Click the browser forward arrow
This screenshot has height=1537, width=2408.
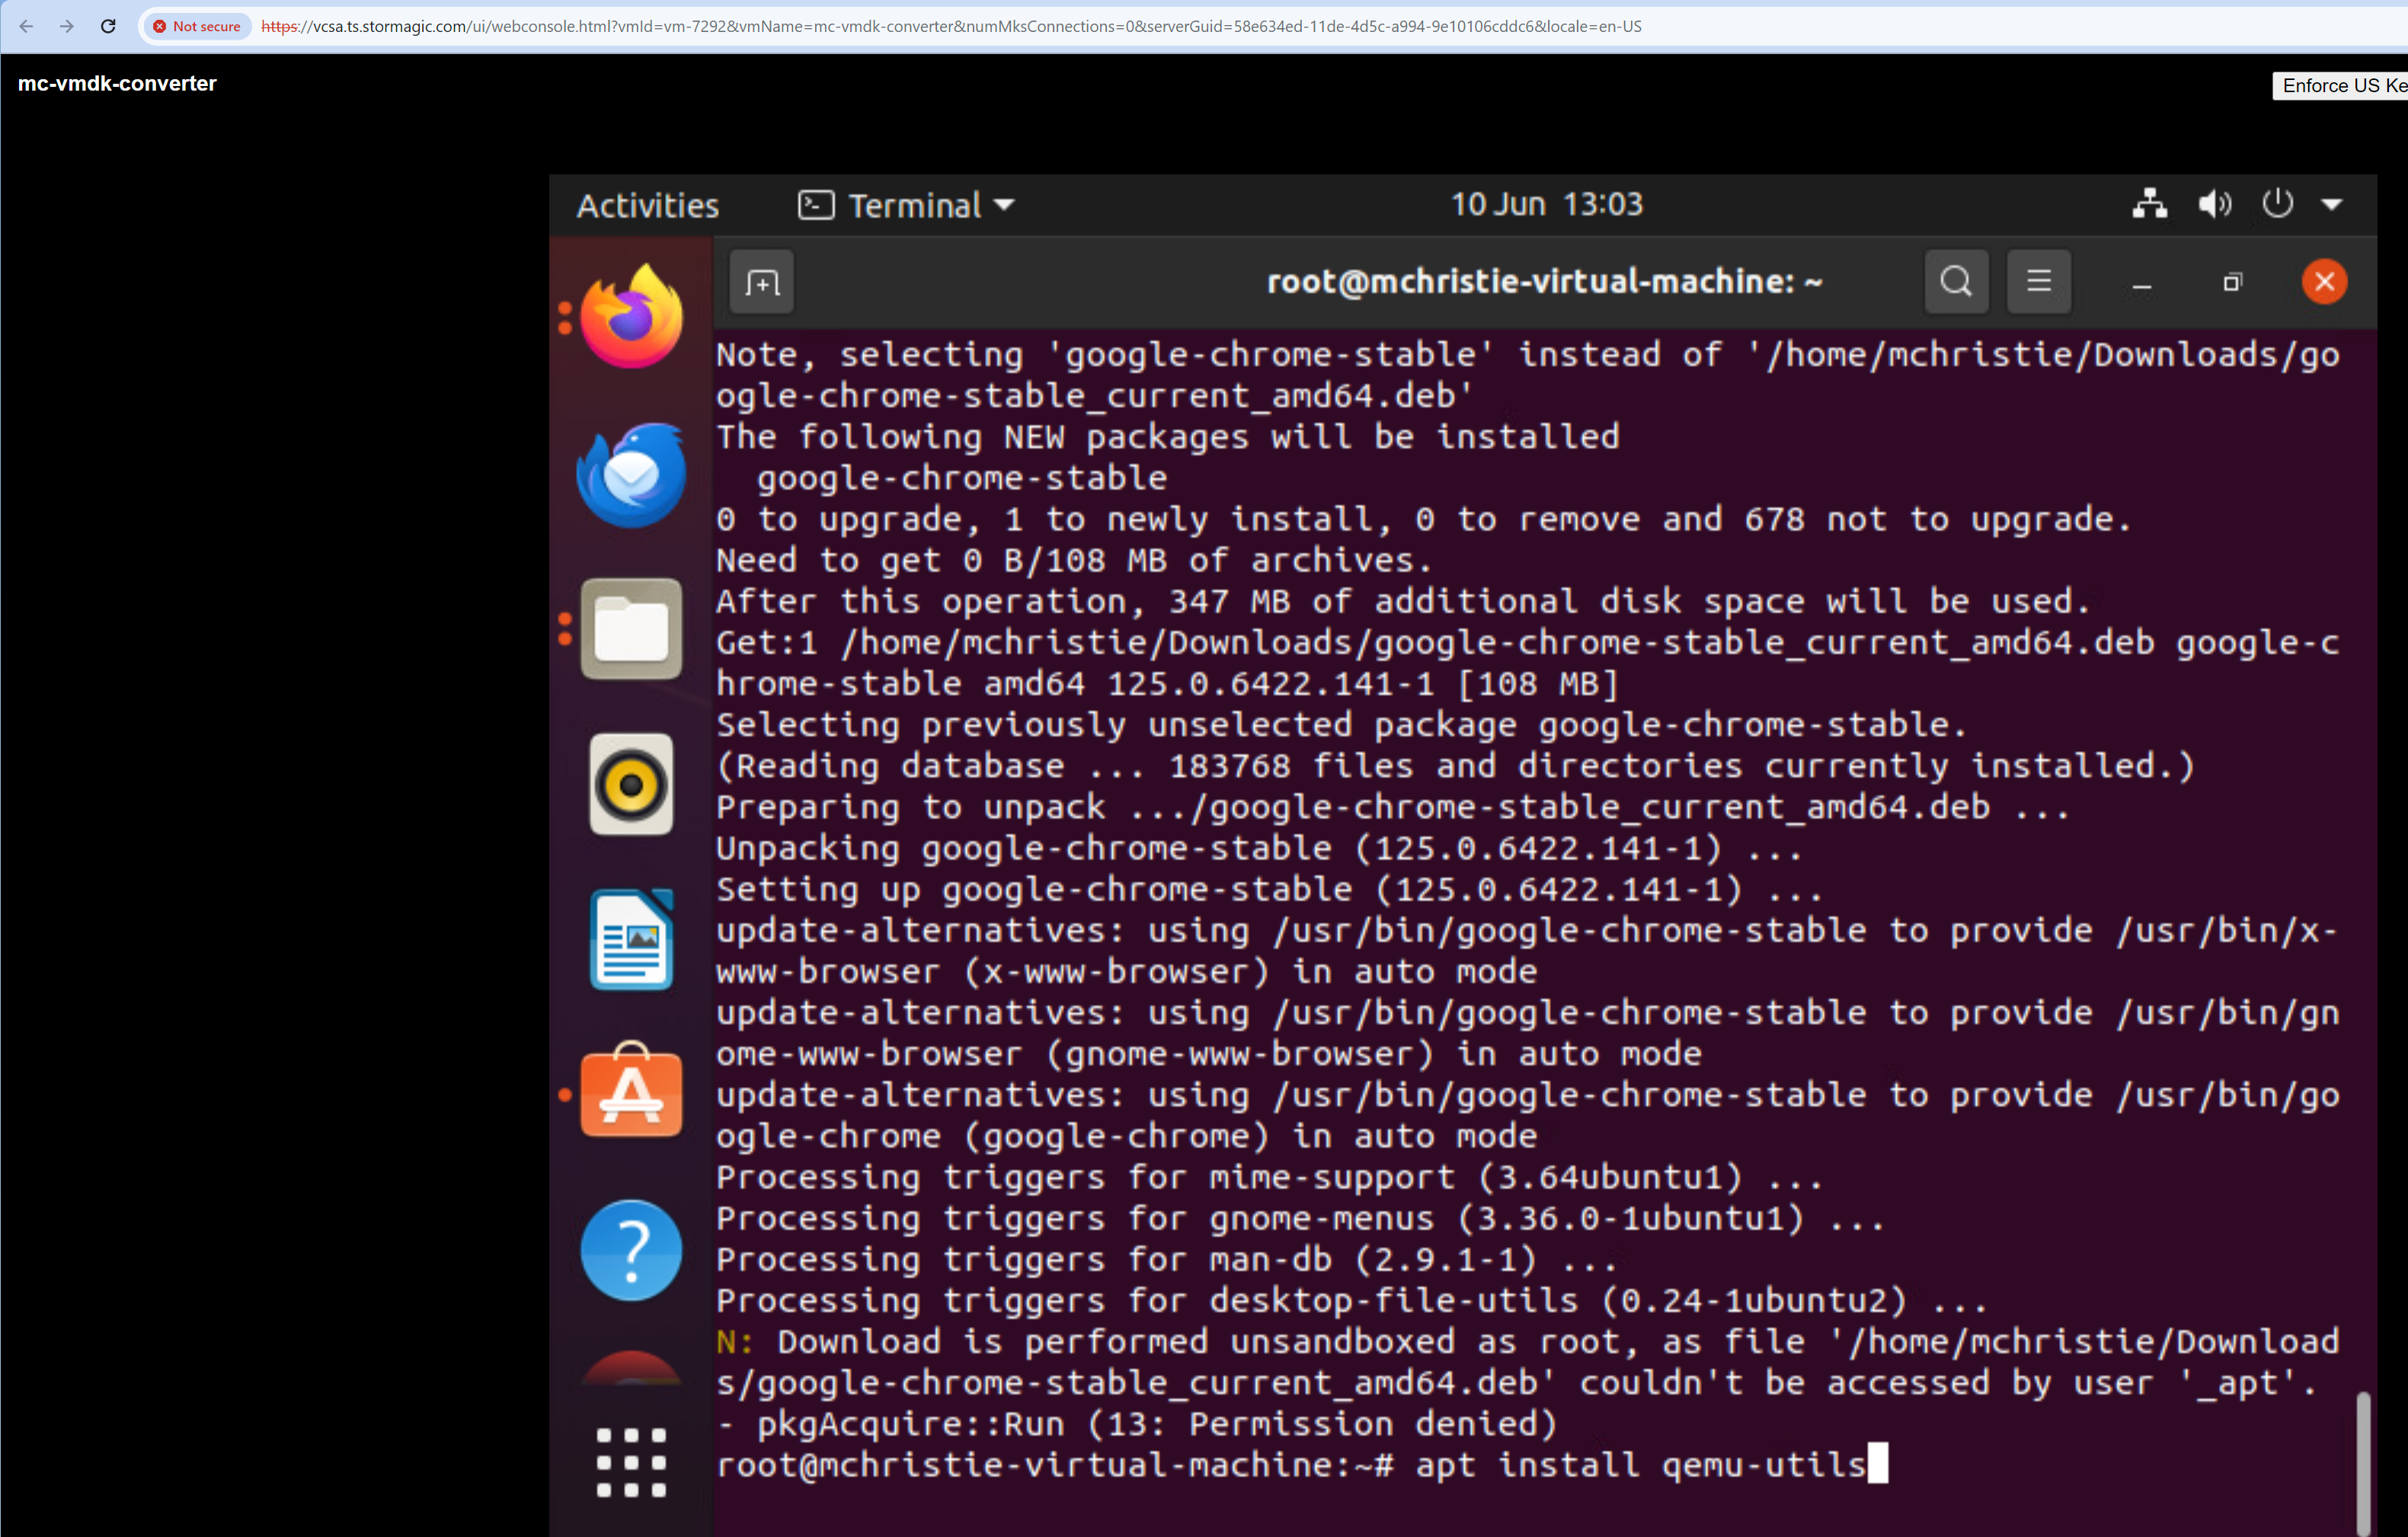point(67,26)
